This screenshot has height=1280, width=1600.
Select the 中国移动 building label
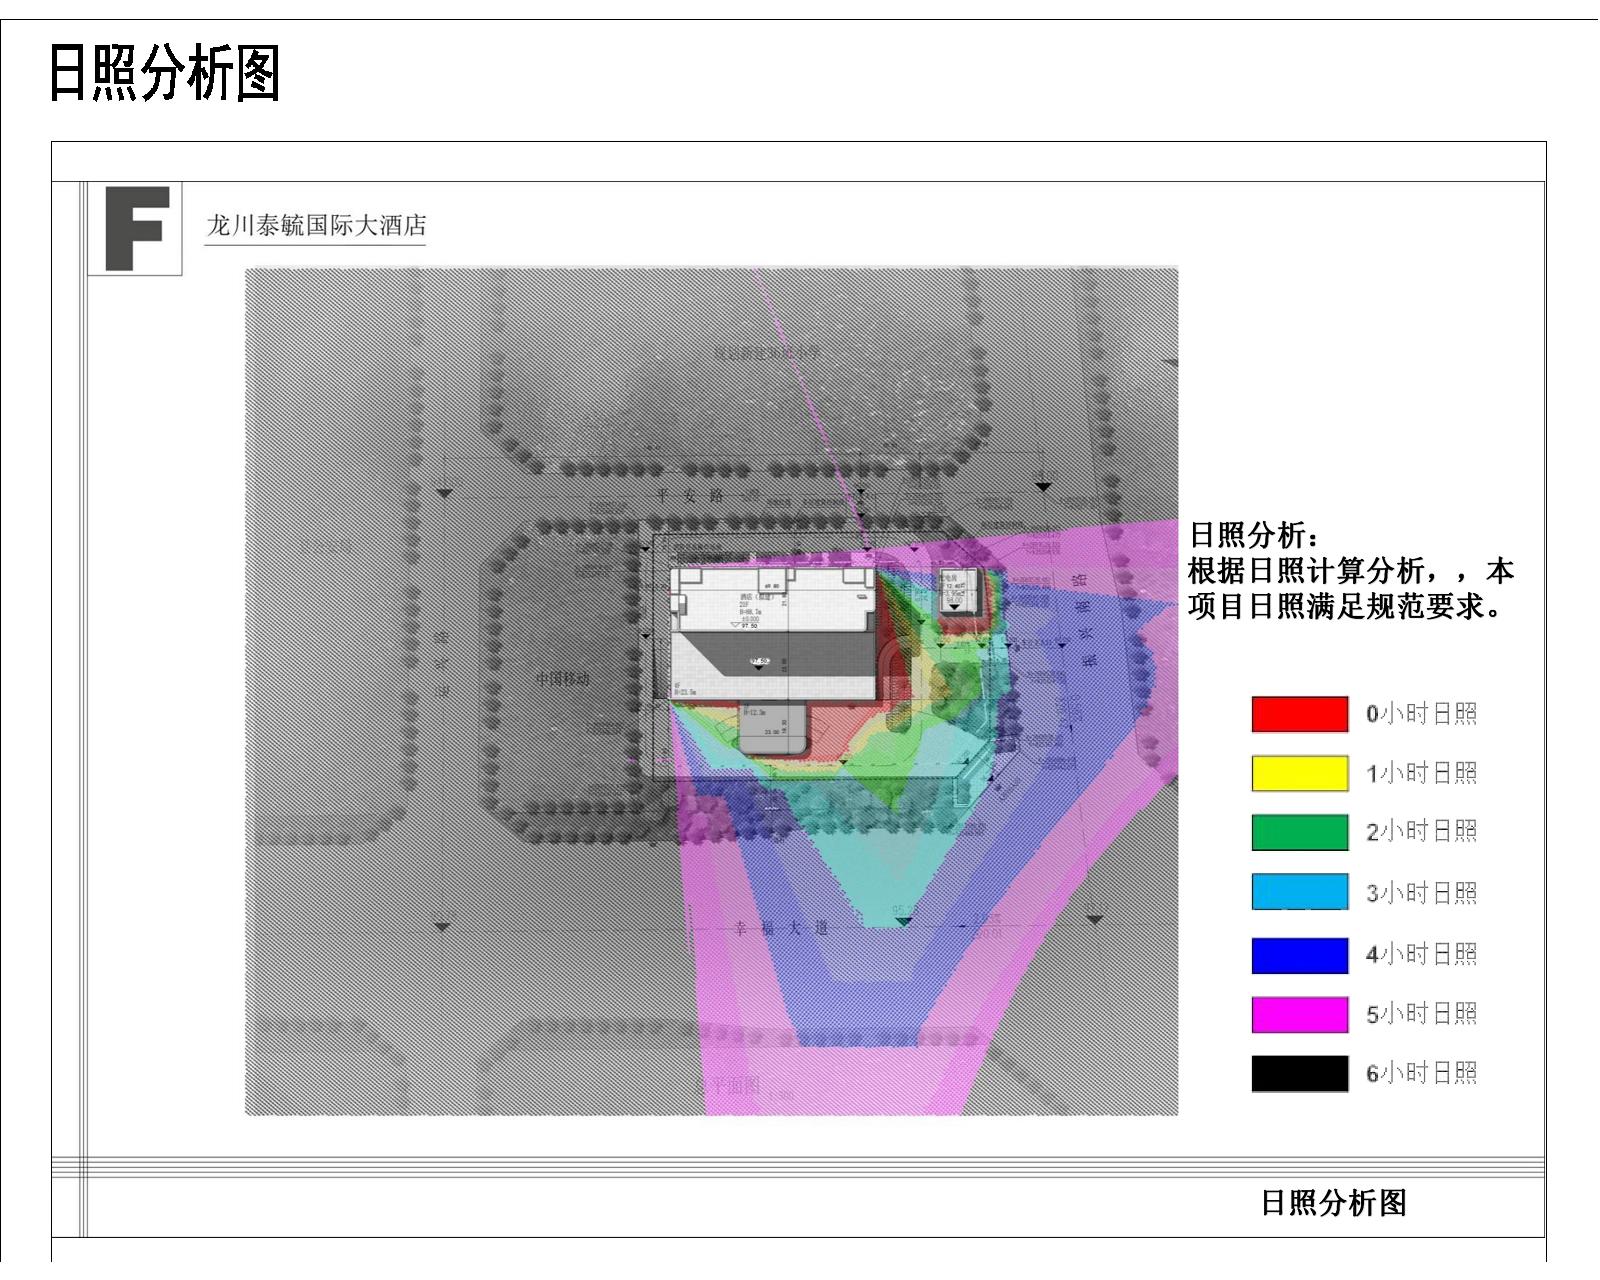pos(562,679)
